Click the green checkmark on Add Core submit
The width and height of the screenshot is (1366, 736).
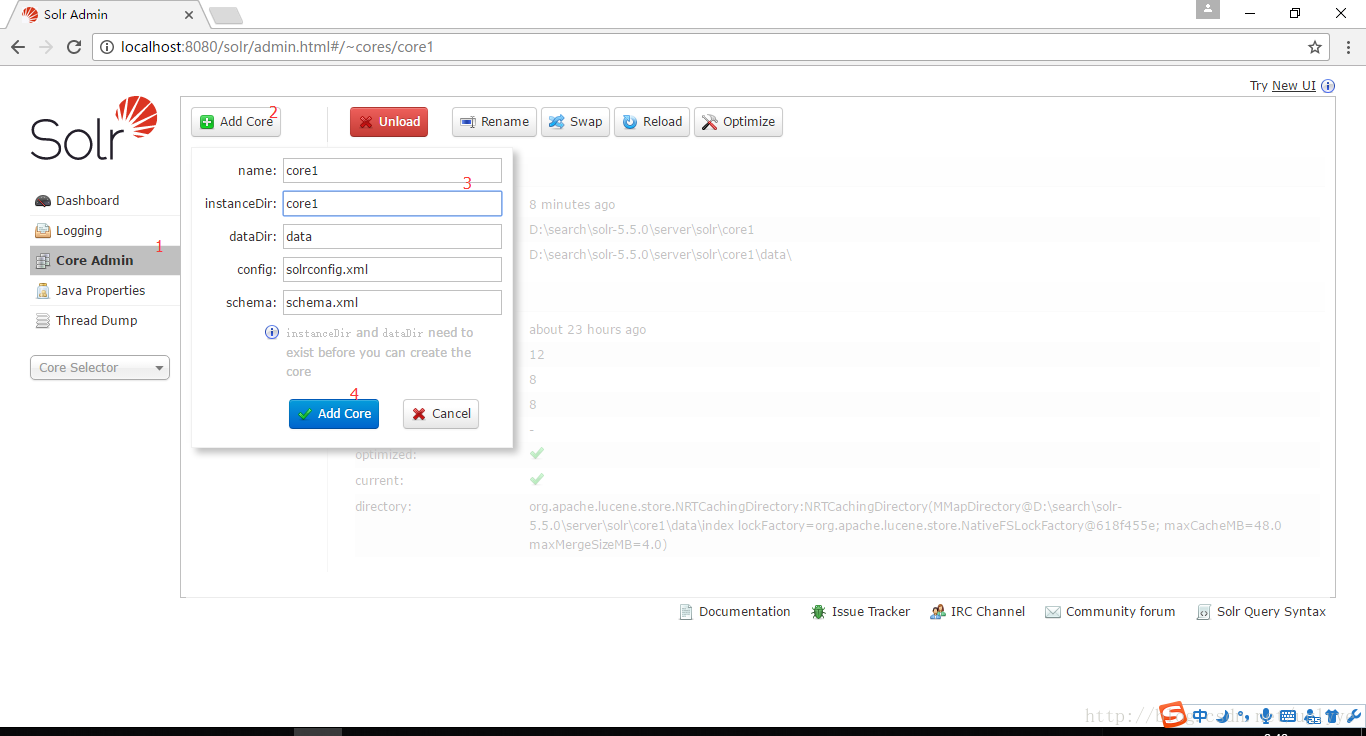(x=305, y=414)
